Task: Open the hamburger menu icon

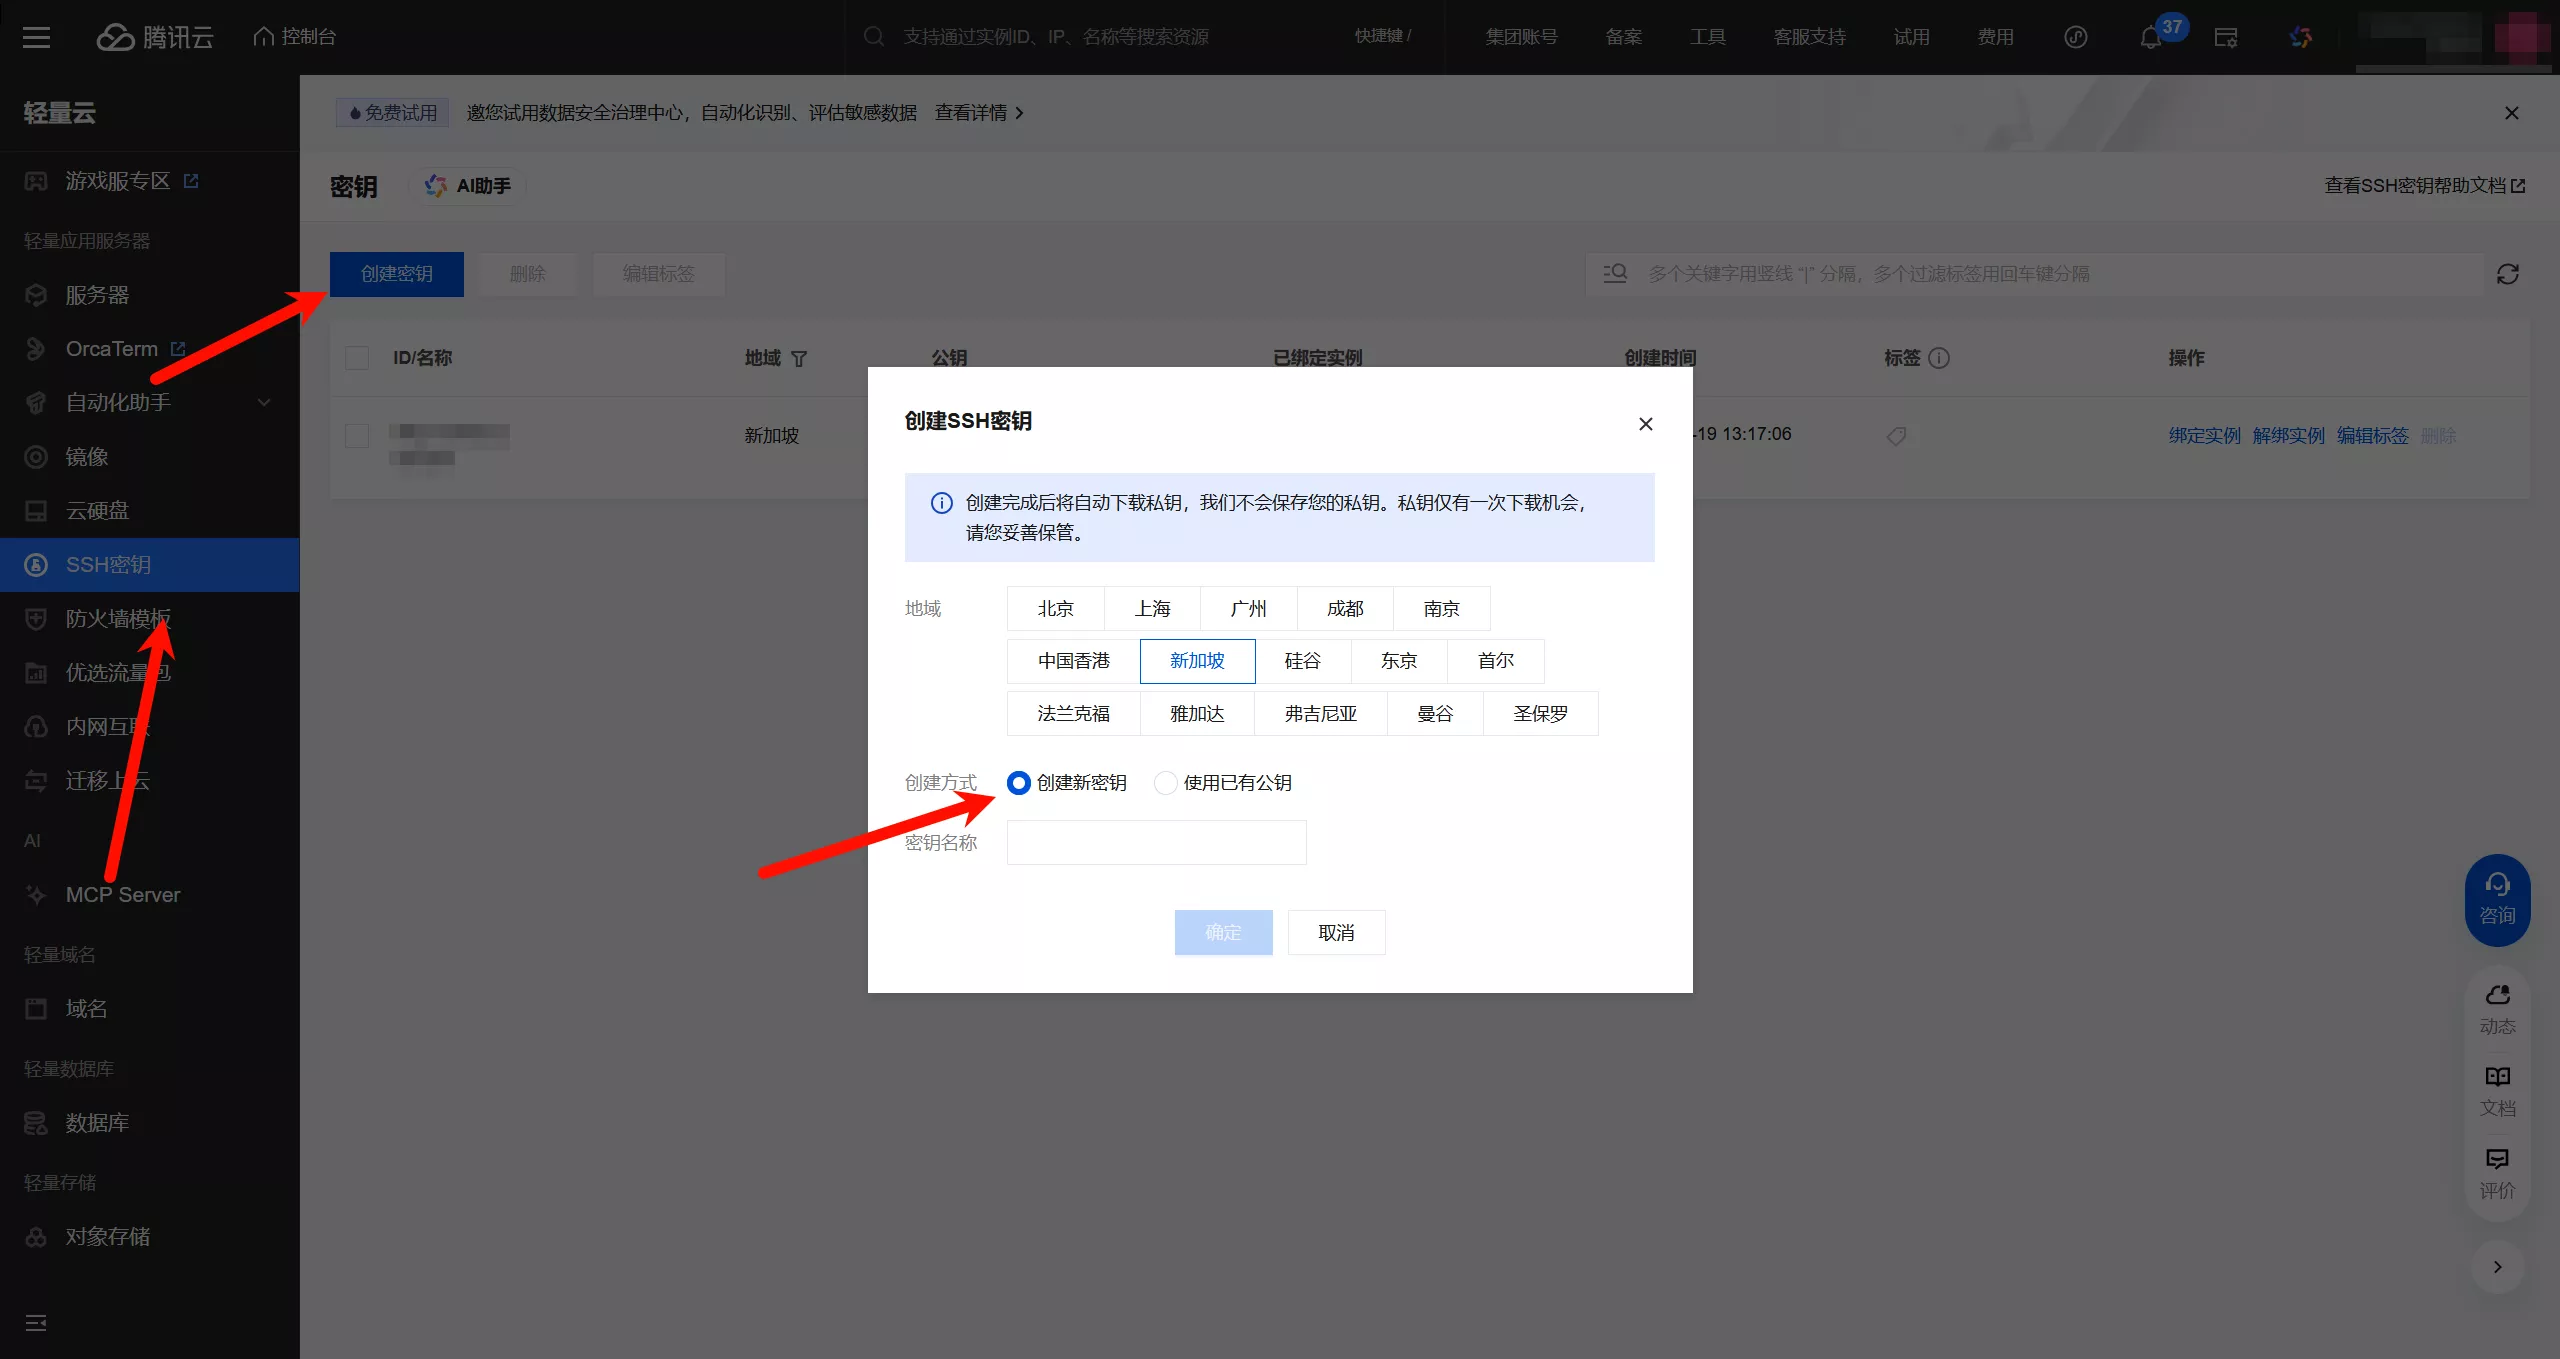Action: tap(37, 37)
